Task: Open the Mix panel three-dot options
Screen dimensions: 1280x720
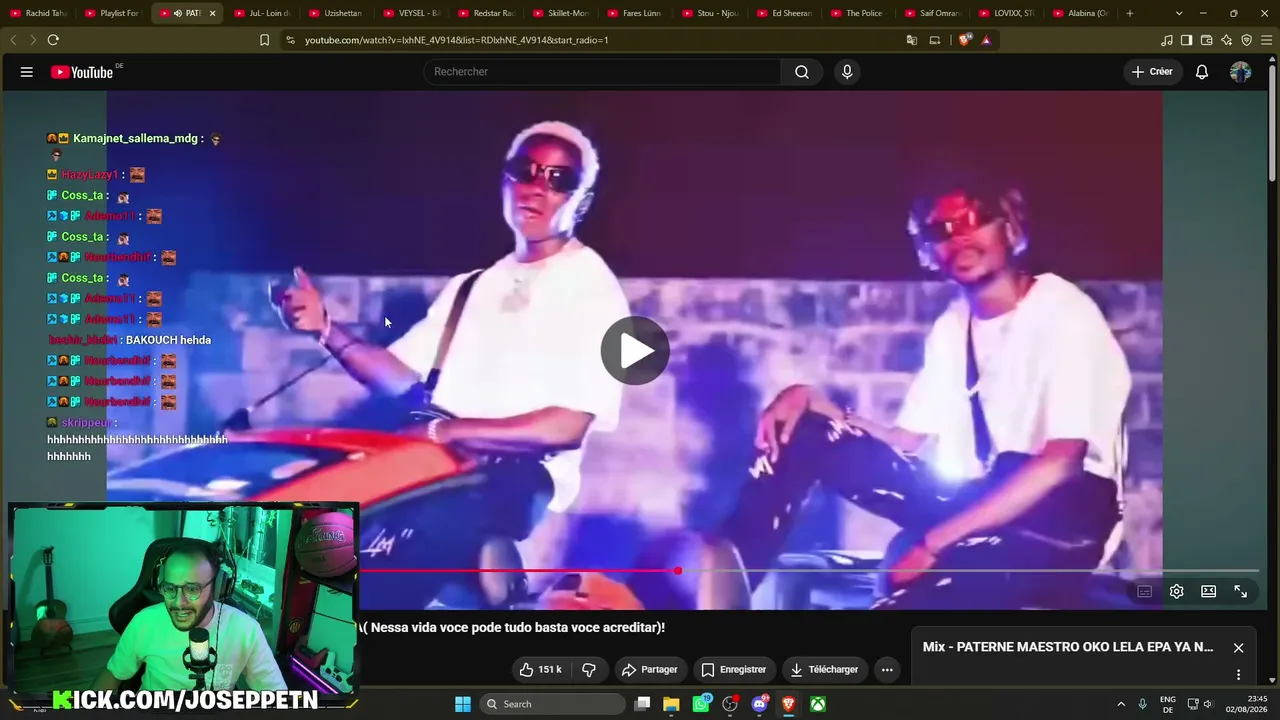Action: (x=1238, y=675)
